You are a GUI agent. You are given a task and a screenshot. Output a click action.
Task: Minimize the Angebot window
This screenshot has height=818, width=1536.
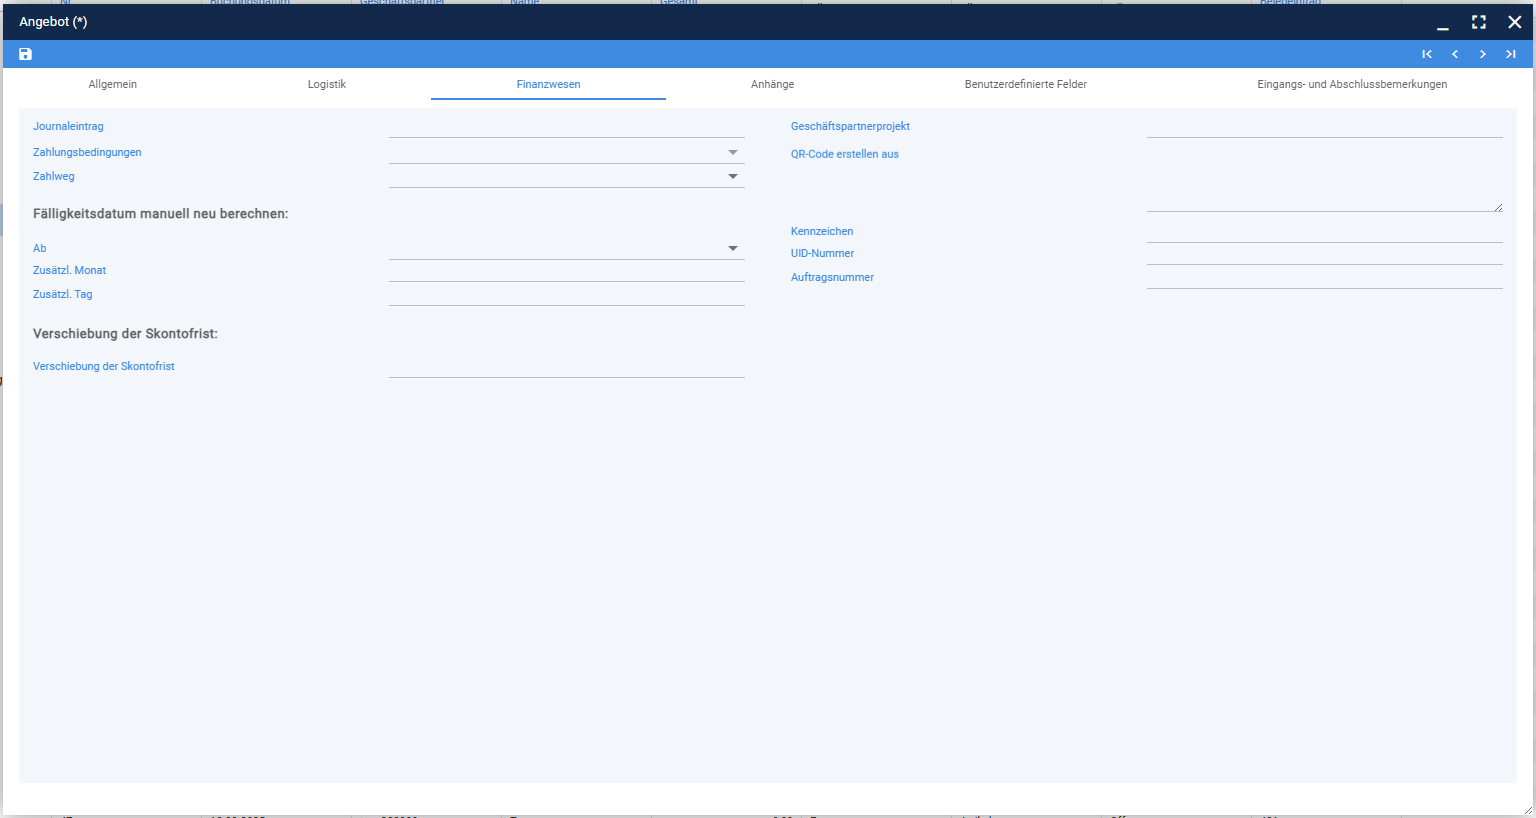tap(1443, 22)
